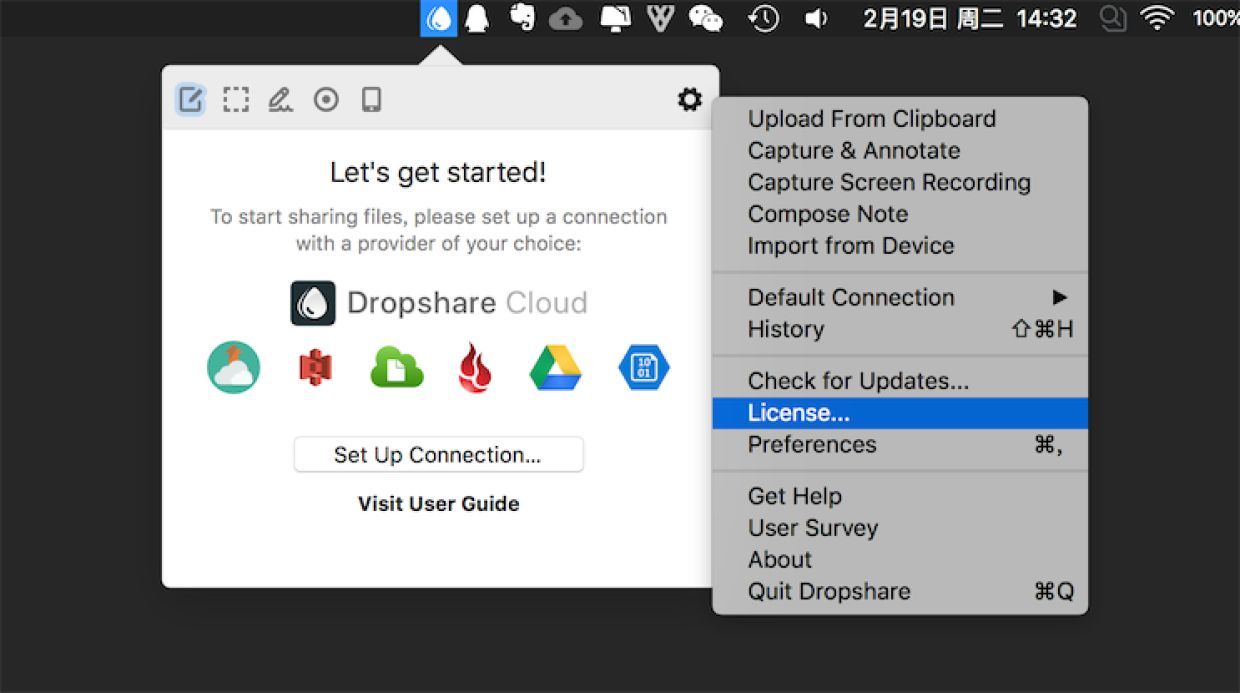Screen dimensions: 1240x693
Task: Click the Set Up Connection... button
Action: 438,455
